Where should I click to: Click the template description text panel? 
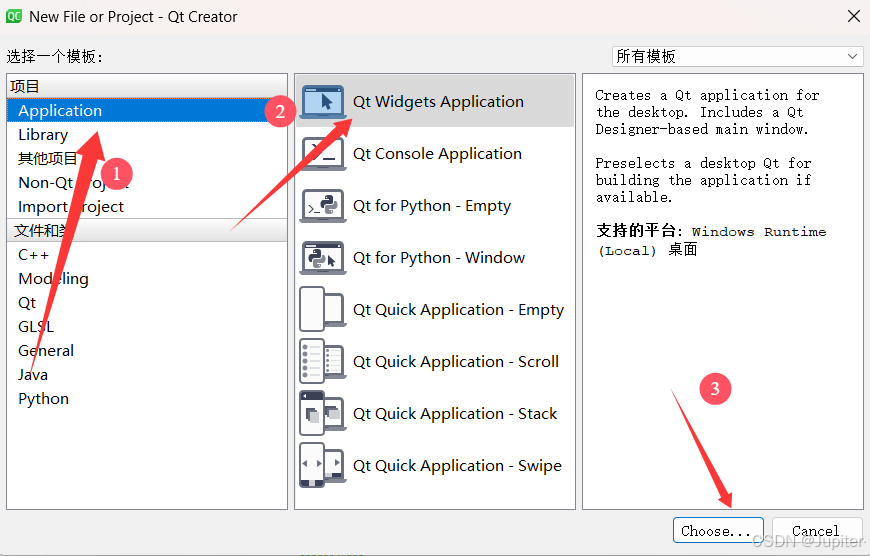point(722,291)
